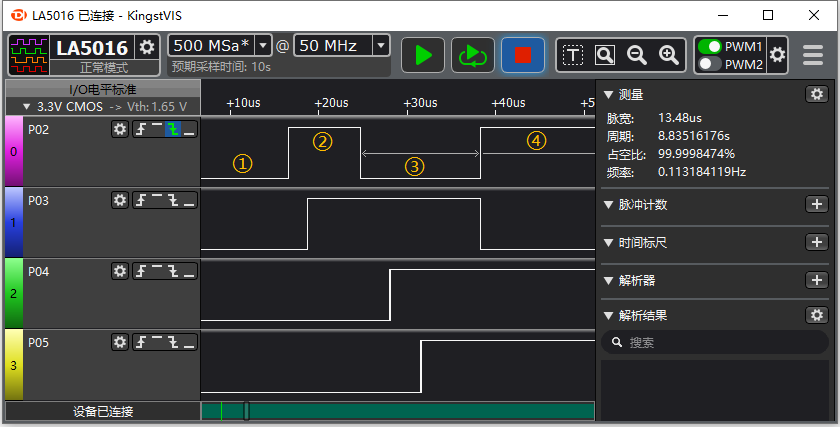Click the zoom-to-fit magnifier icon
This screenshot has width=840, height=427.
pyautogui.click(x=604, y=55)
